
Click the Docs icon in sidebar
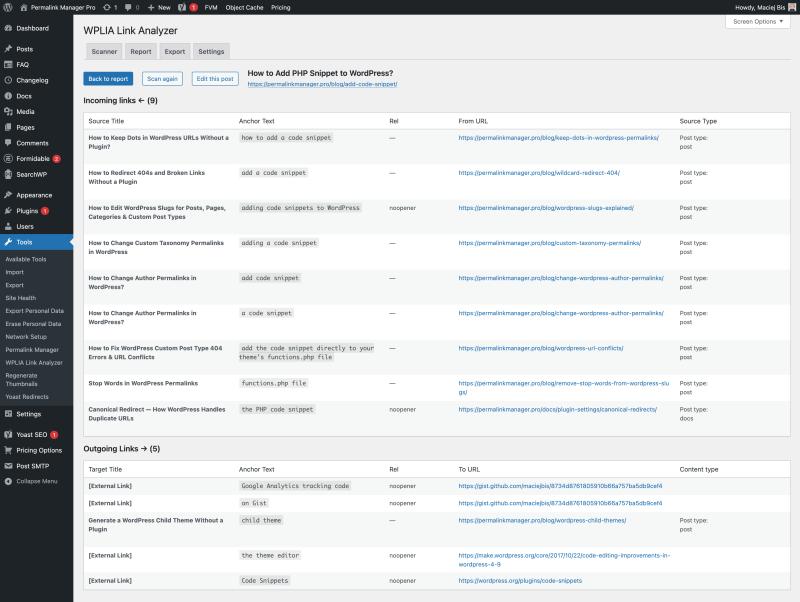[x=8, y=96]
